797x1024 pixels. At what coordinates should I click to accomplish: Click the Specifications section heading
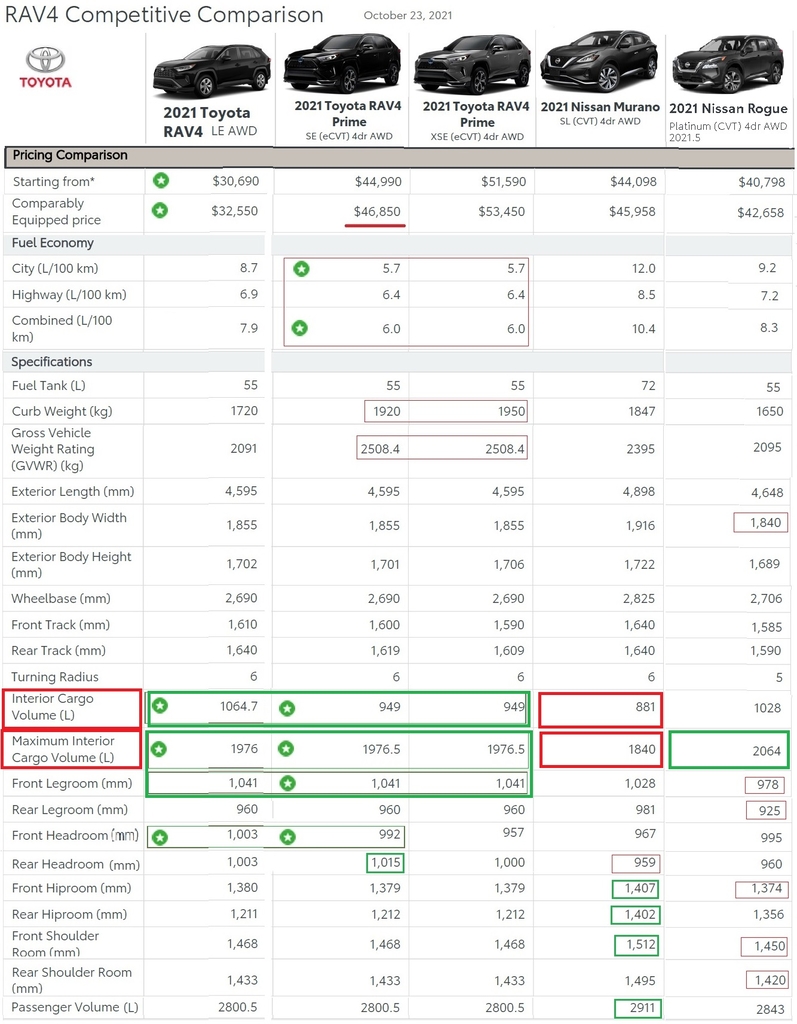(x=52, y=362)
